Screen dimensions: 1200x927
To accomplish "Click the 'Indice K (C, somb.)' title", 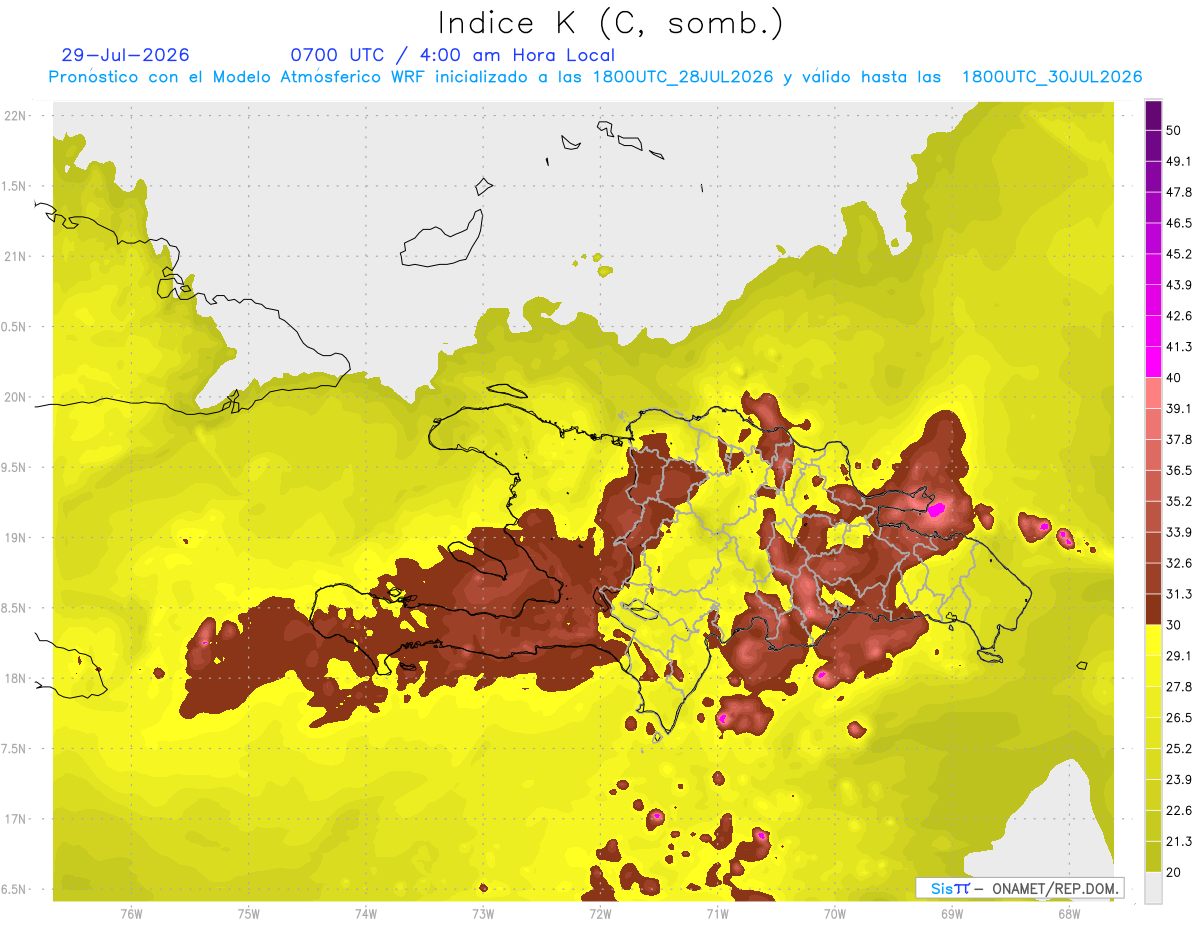I will point(610,24).
